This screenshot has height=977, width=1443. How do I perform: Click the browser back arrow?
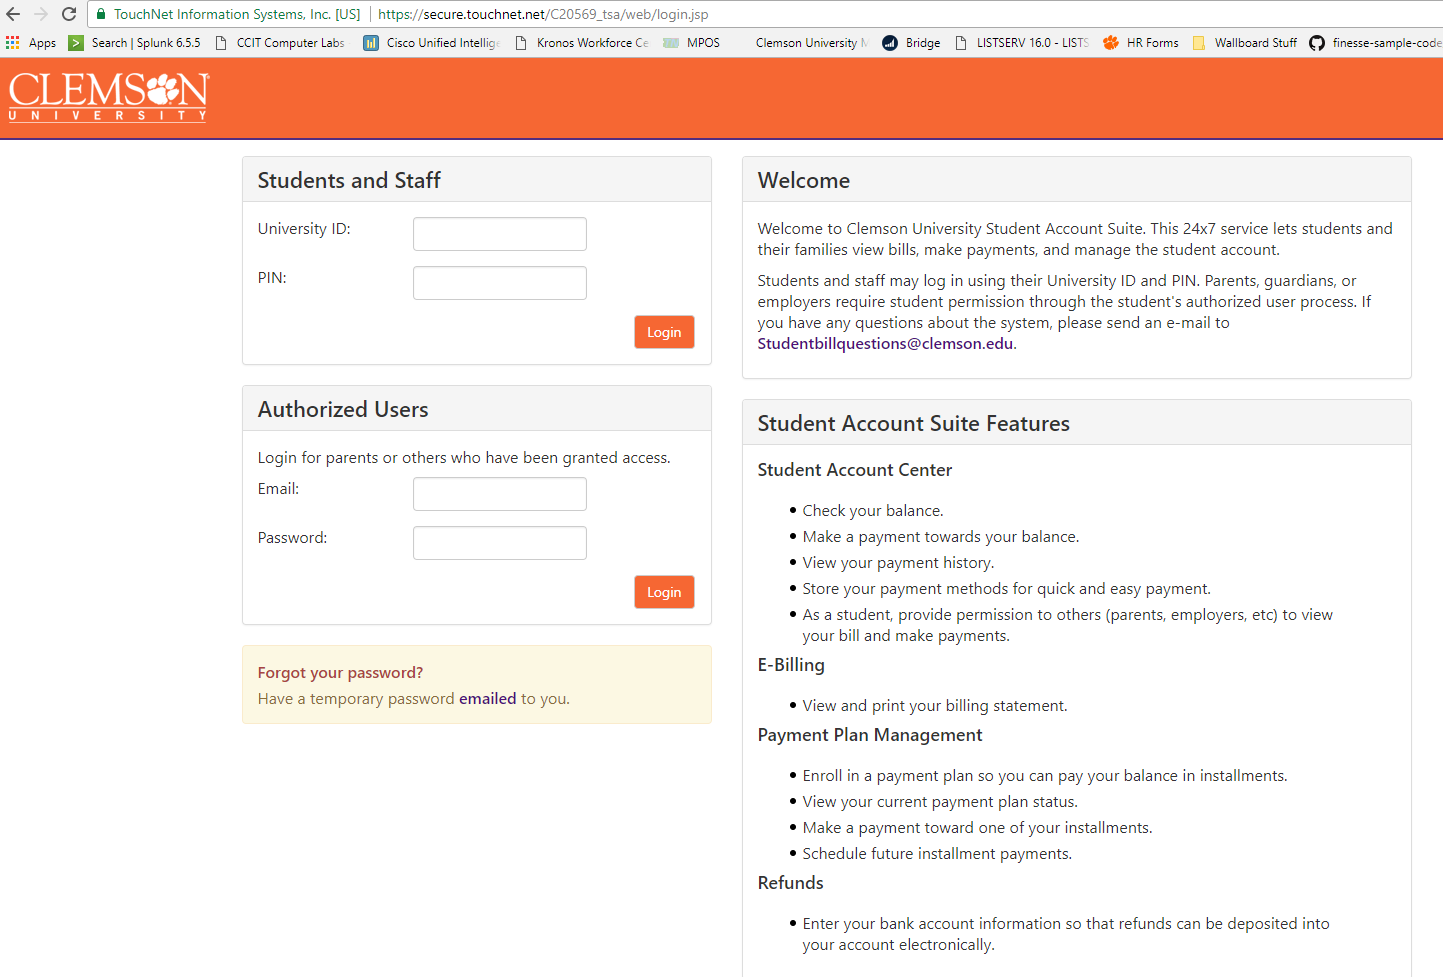(x=13, y=14)
